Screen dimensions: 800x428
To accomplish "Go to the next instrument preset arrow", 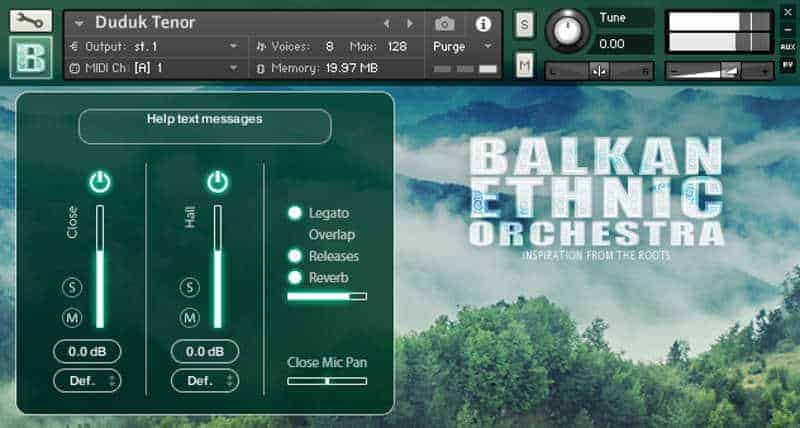I will [x=410, y=23].
